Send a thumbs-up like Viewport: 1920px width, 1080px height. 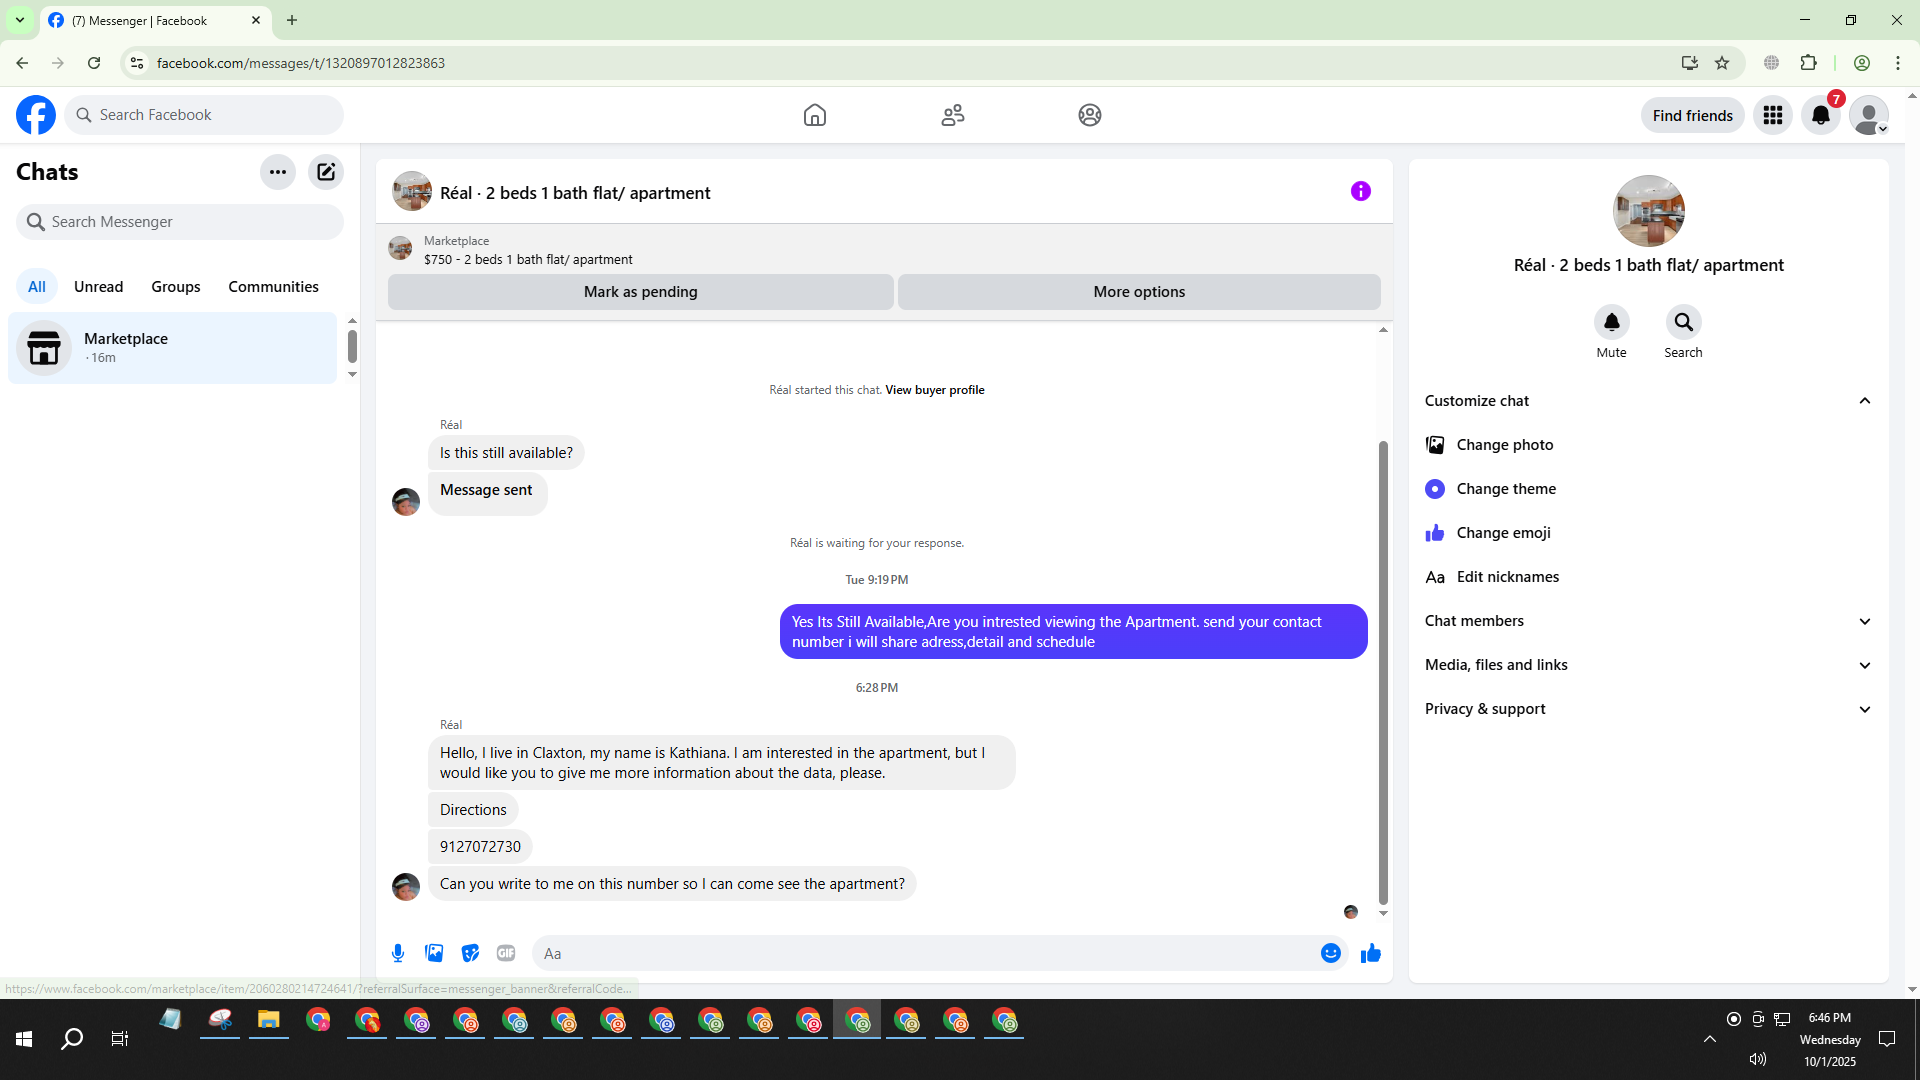(x=1371, y=953)
